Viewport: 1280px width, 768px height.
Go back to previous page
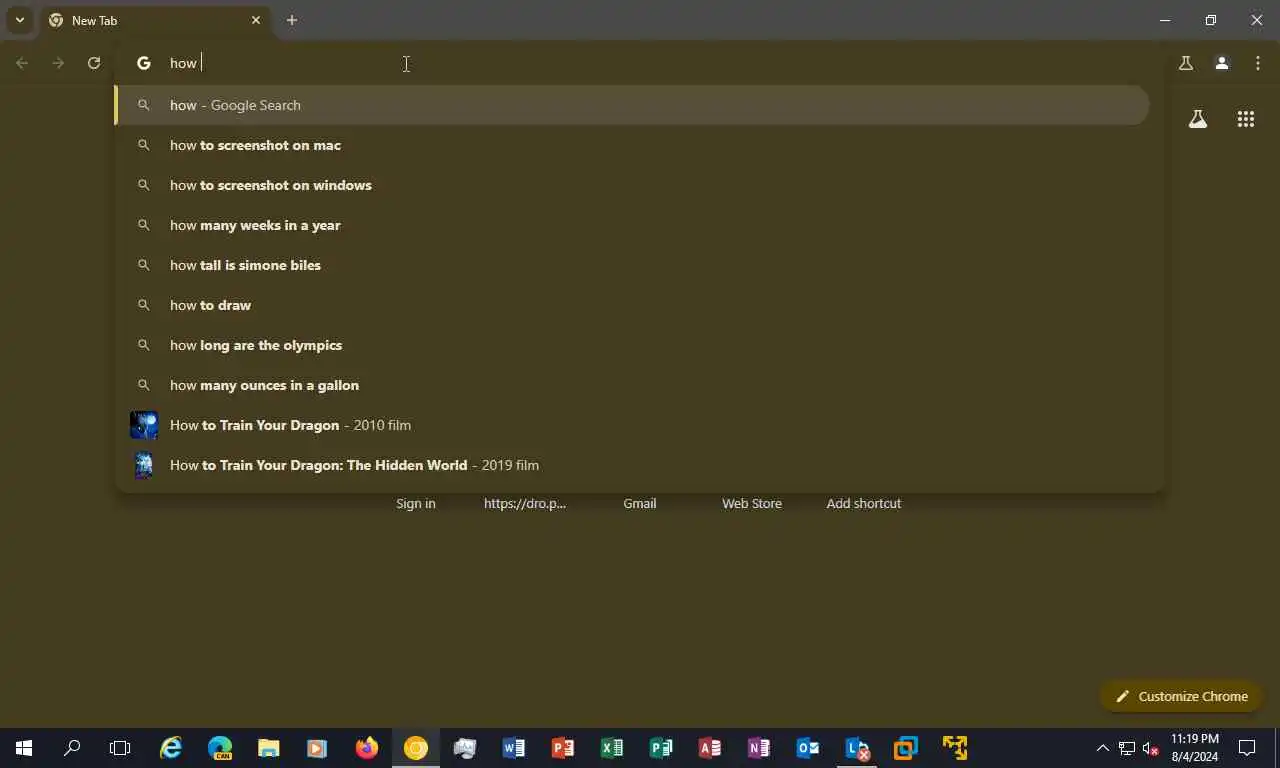(x=22, y=63)
